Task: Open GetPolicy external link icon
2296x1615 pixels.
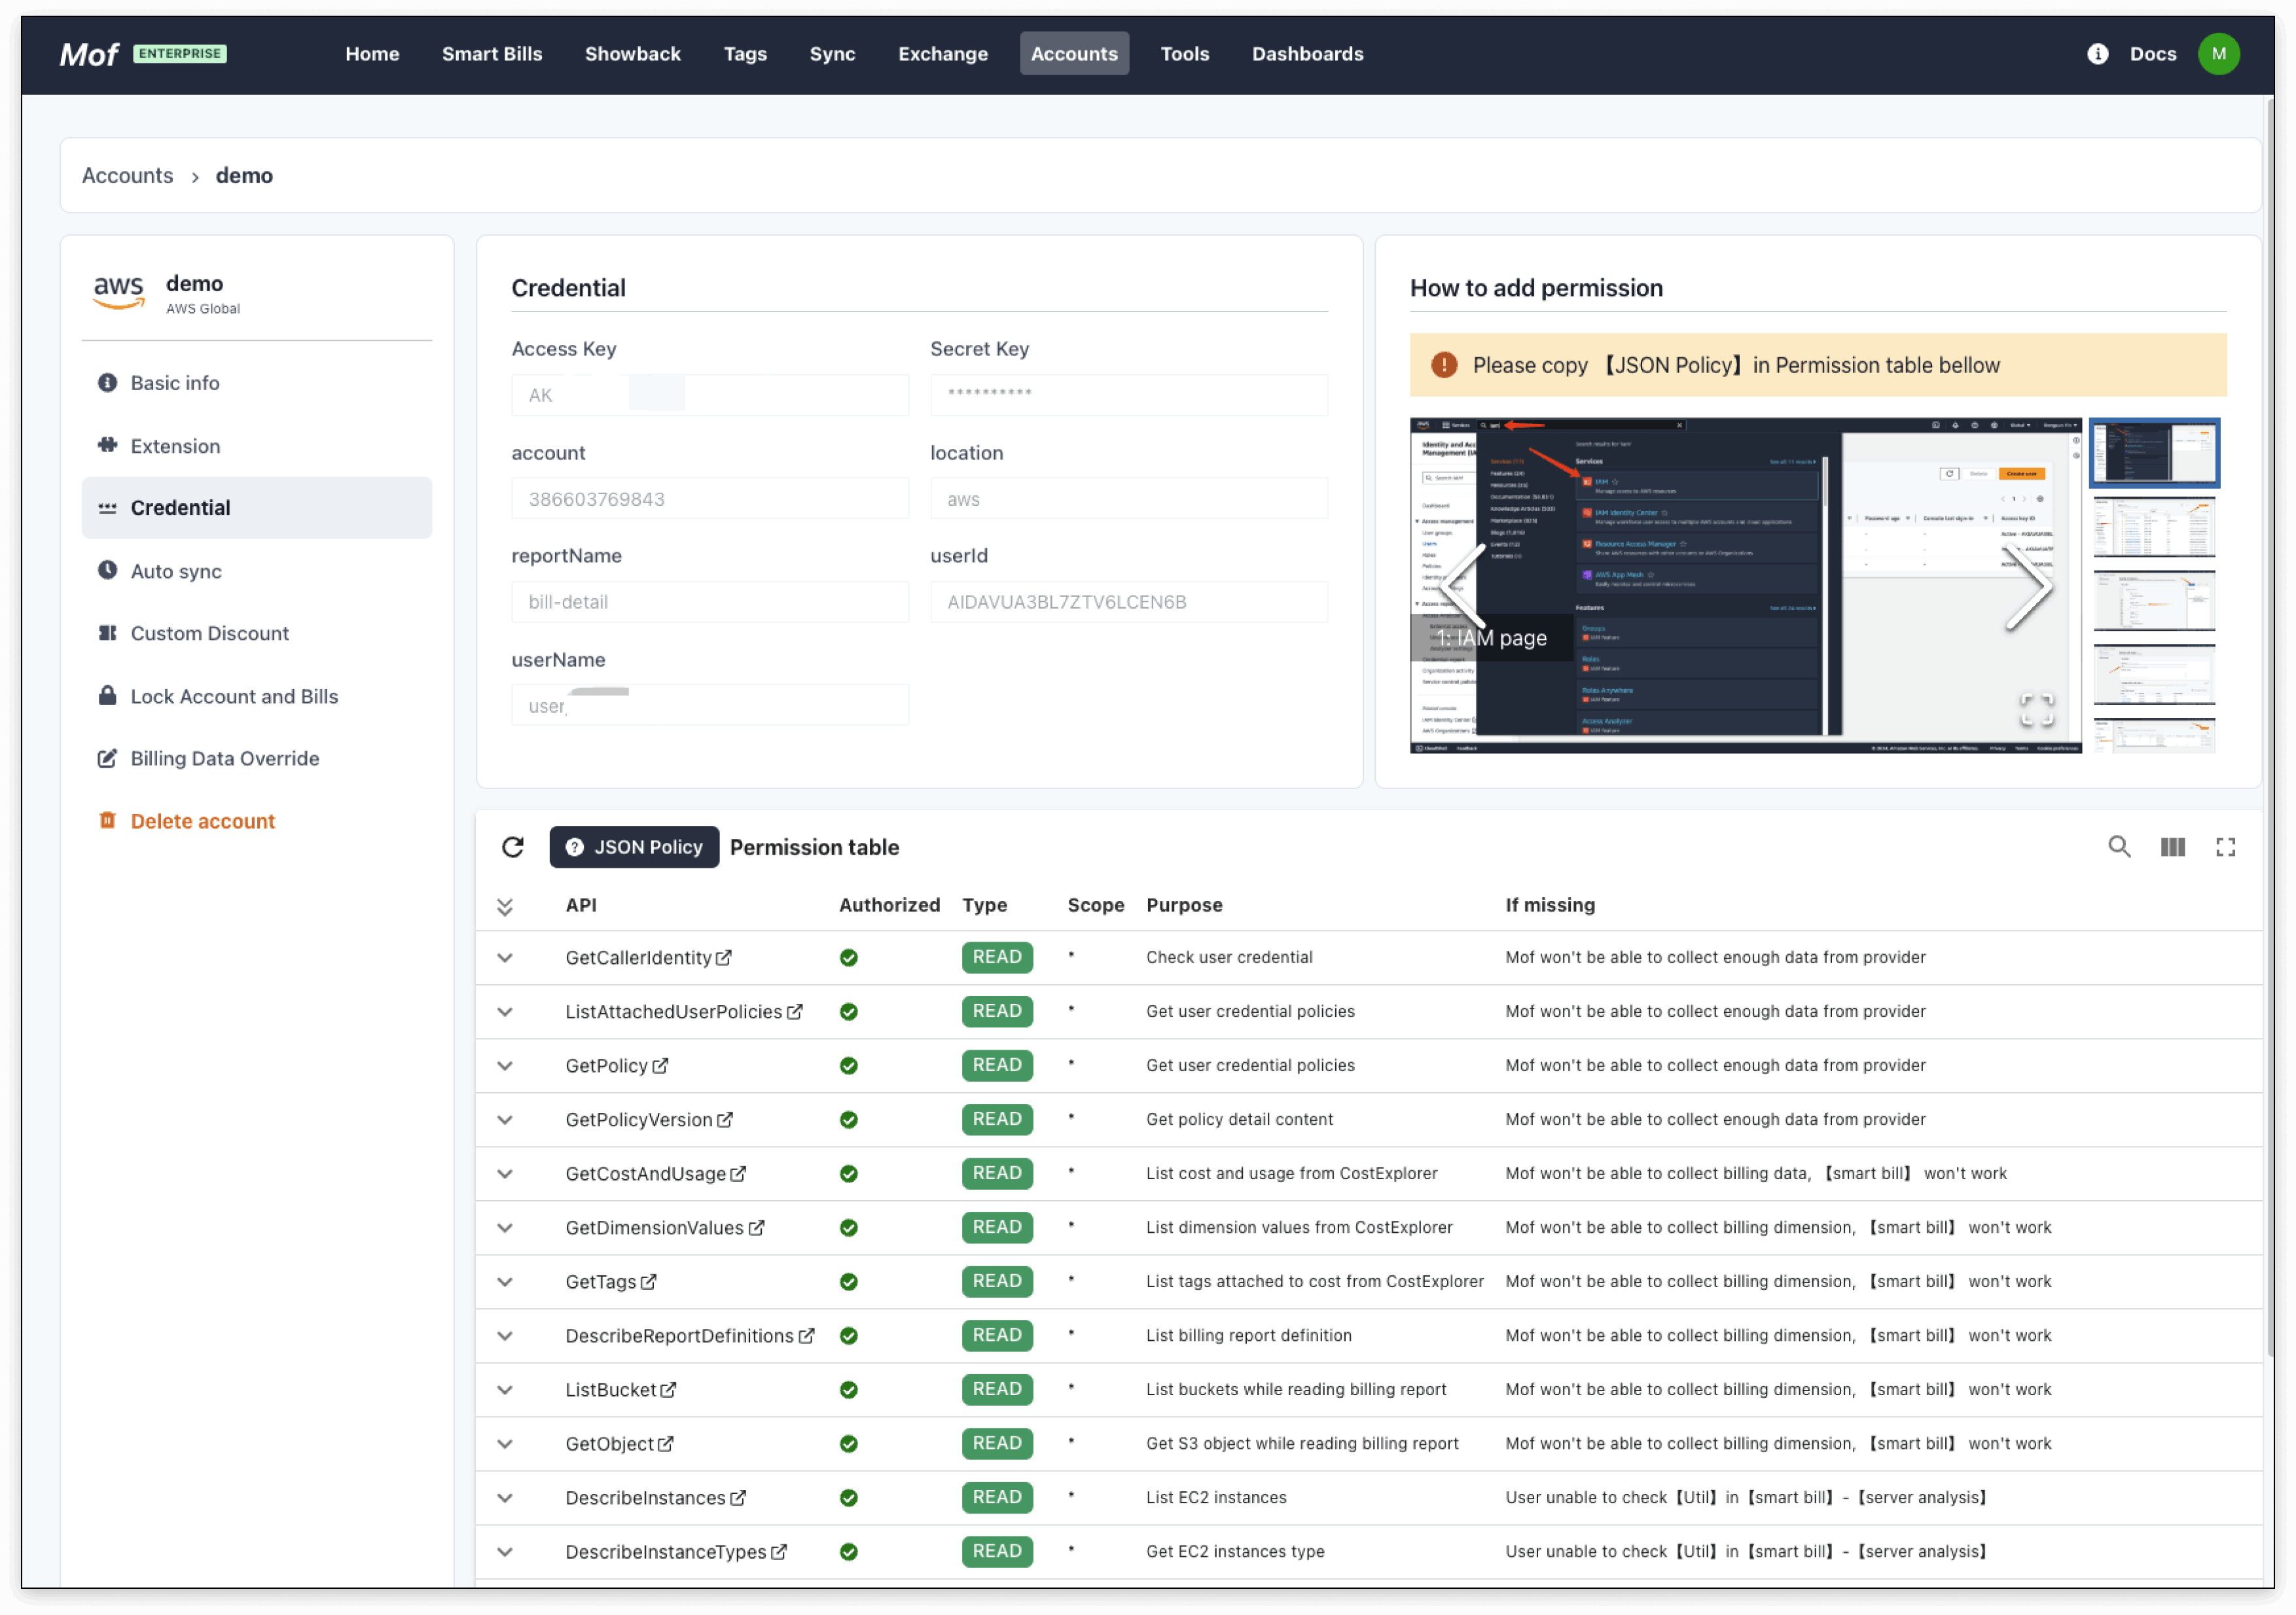Action: 660,1066
